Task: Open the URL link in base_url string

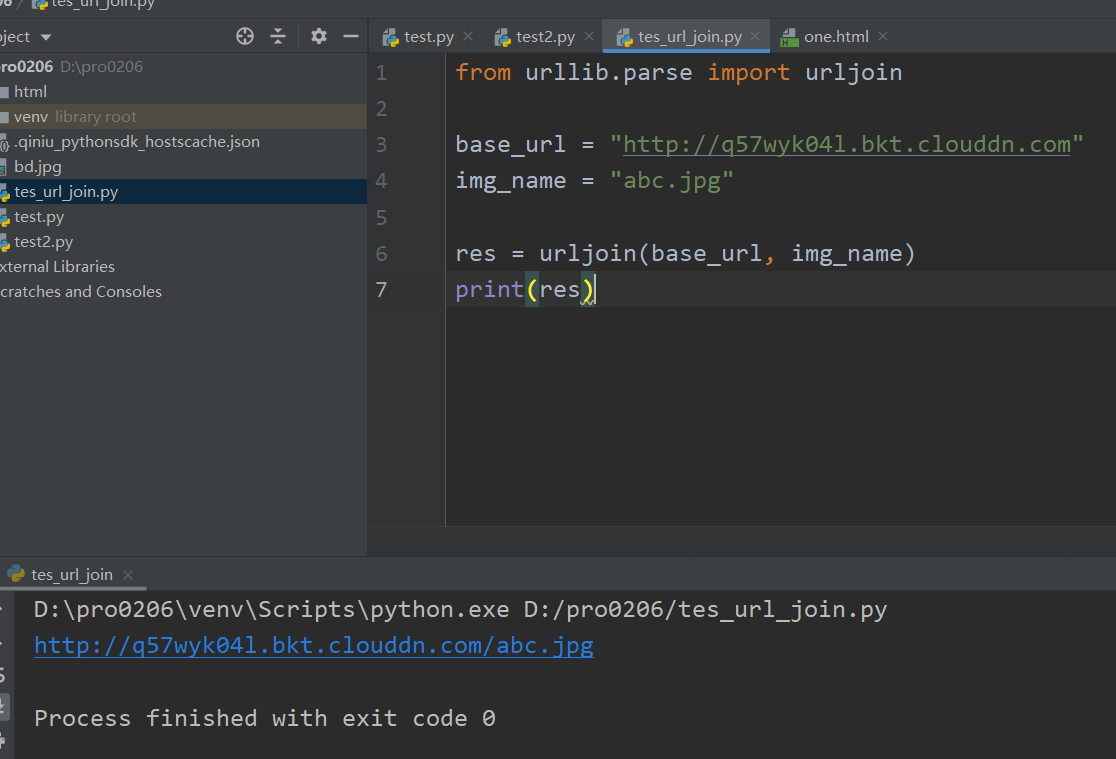Action: [846, 144]
